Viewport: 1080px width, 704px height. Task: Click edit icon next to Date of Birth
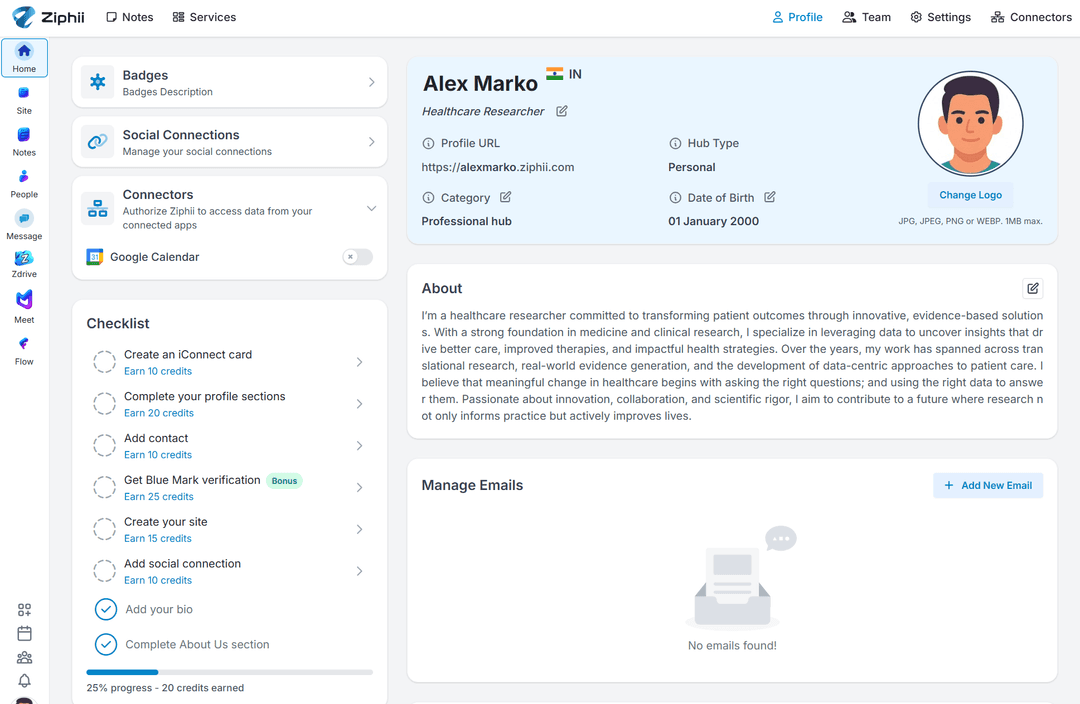(770, 197)
